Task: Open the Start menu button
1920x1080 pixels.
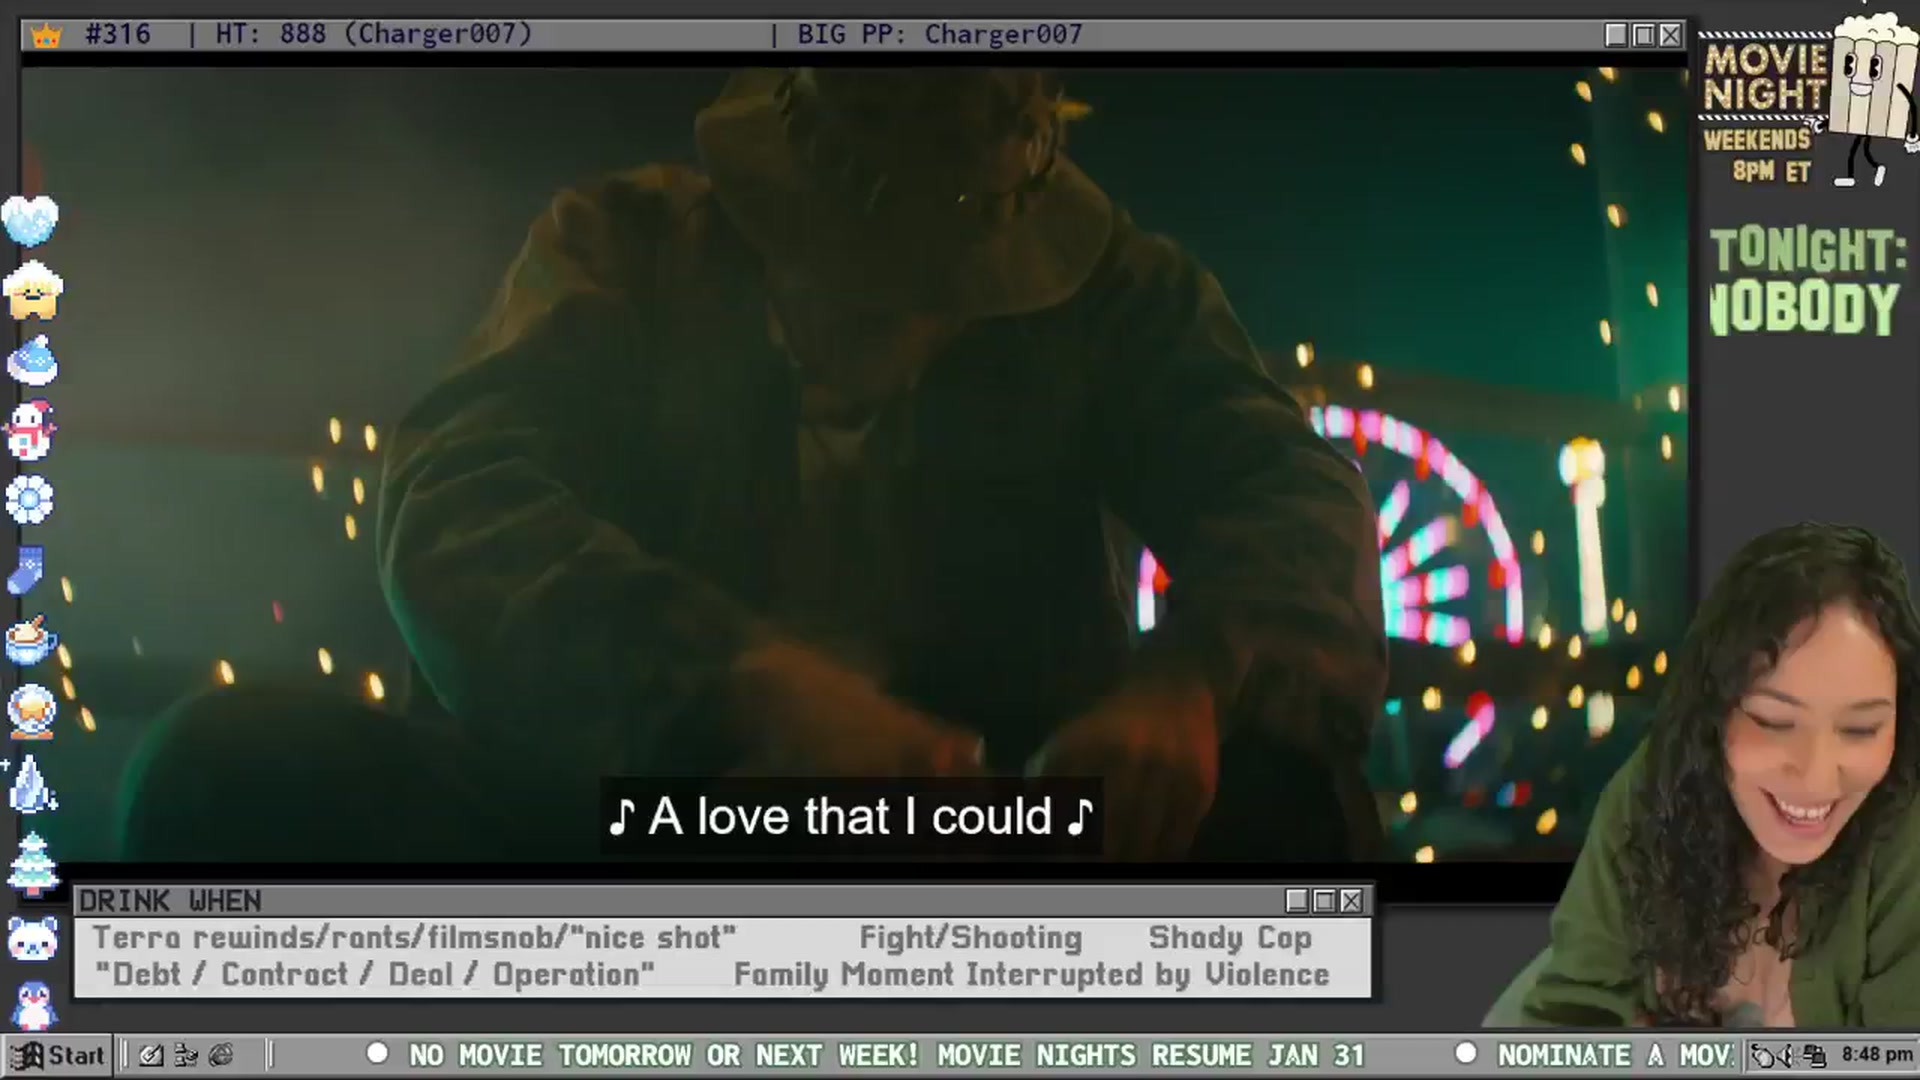Action: [57, 1056]
